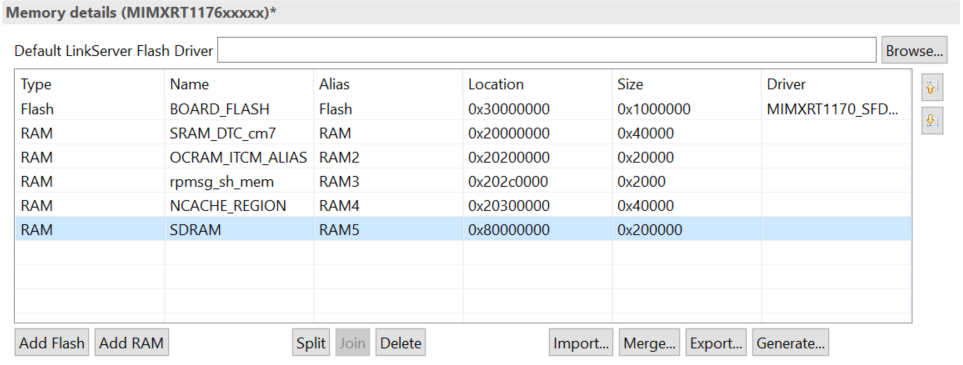Viewport: 963px width, 365px height.
Task: Select the SRAM_DTC_cm7 name cell
Action: pyautogui.click(x=239, y=133)
